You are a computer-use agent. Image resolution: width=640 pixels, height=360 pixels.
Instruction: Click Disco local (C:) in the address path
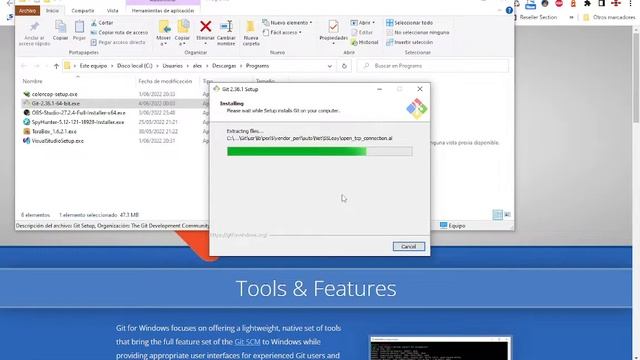135,66
